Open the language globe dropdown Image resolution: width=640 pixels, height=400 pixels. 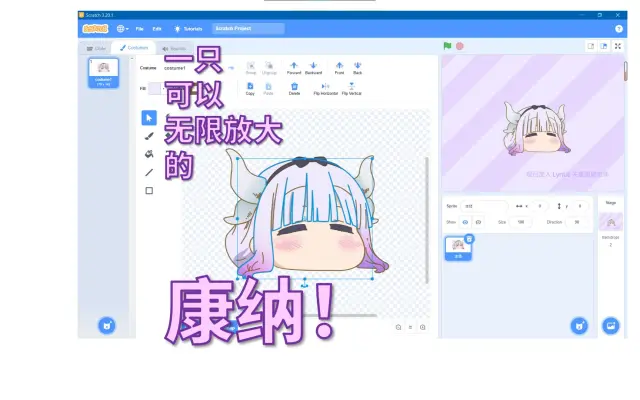coord(122,29)
